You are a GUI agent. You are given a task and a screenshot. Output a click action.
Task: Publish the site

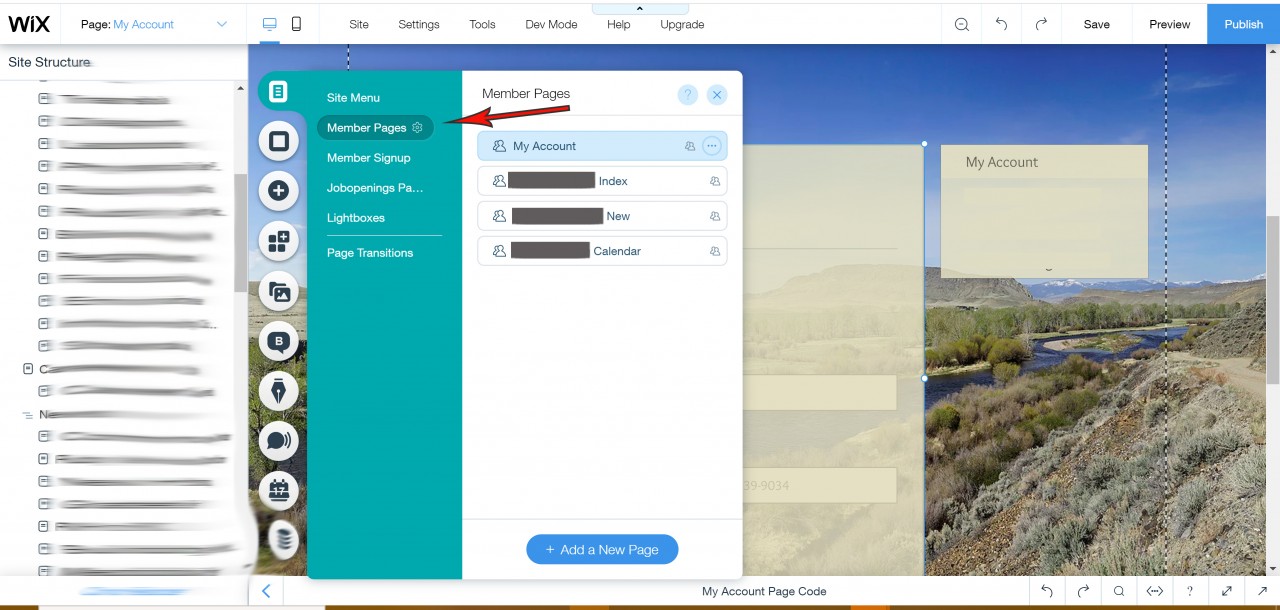[x=1243, y=24]
